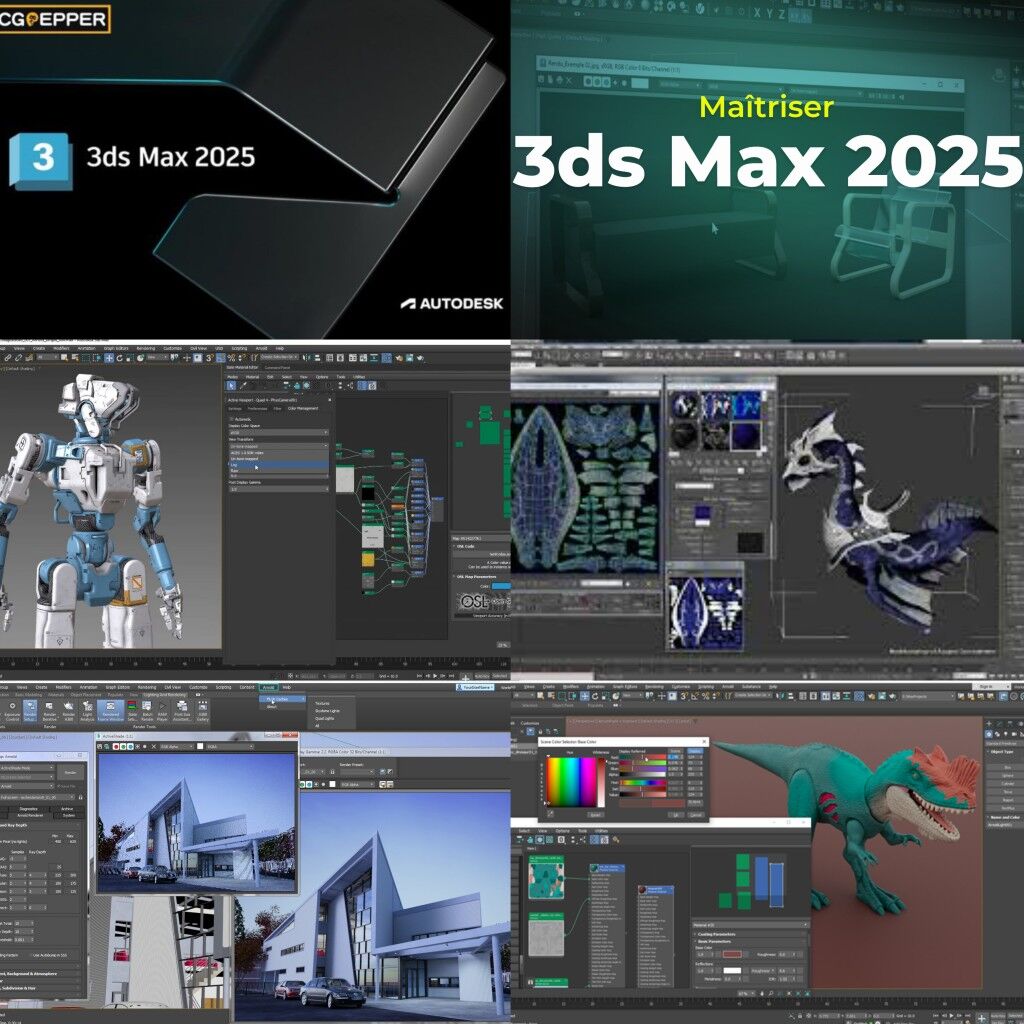The image size is (1024, 1024).
Task: Open the Display Color Space dropdown
Action: 279,432
